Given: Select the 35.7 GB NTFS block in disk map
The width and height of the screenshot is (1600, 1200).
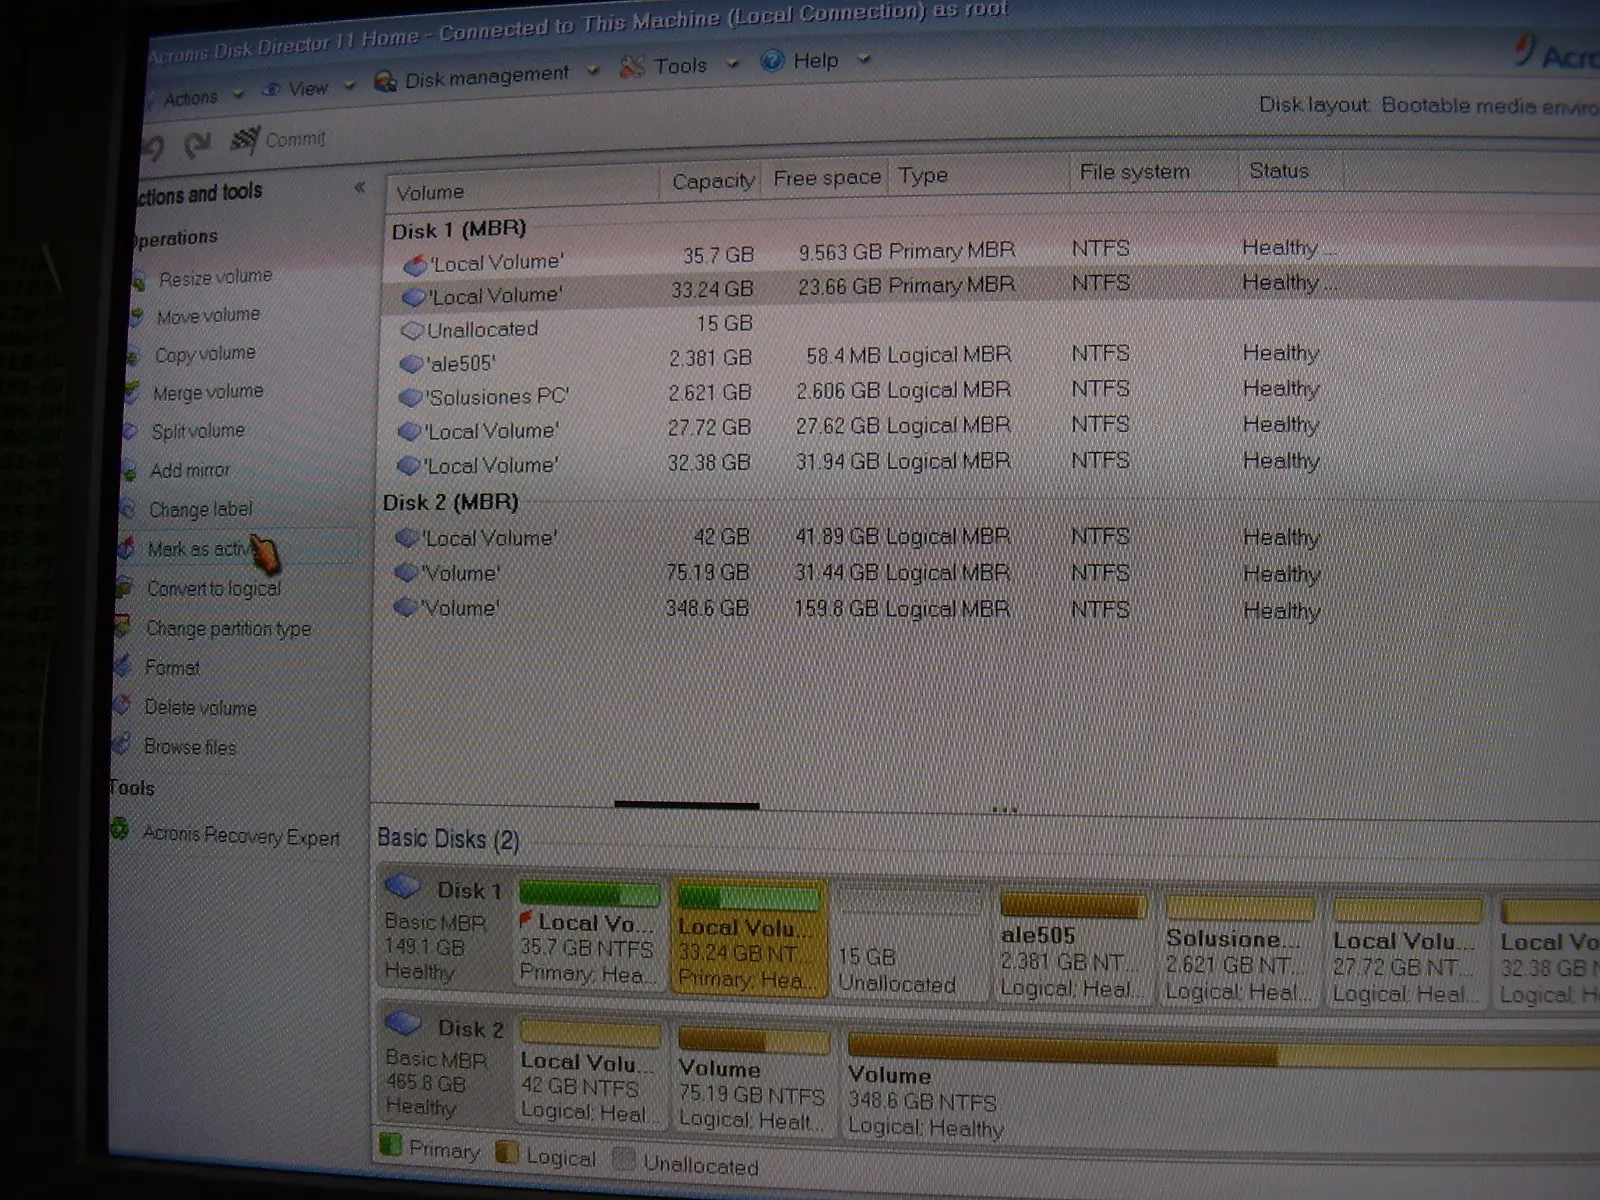Looking at the screenshot, I should (x=588, y=934).
